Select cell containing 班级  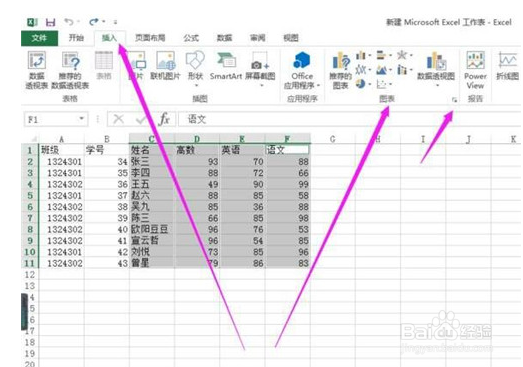point(62,150)
